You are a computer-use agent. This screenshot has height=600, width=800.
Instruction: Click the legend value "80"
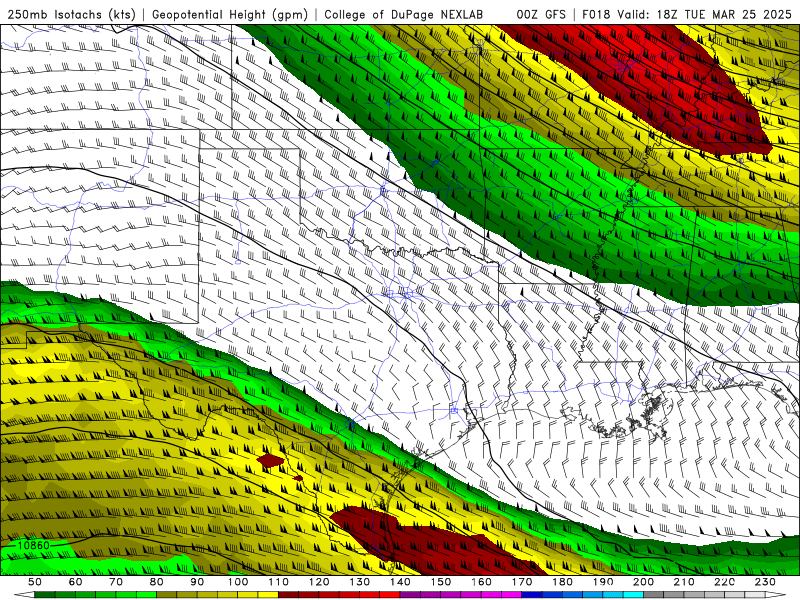point(157,582)
